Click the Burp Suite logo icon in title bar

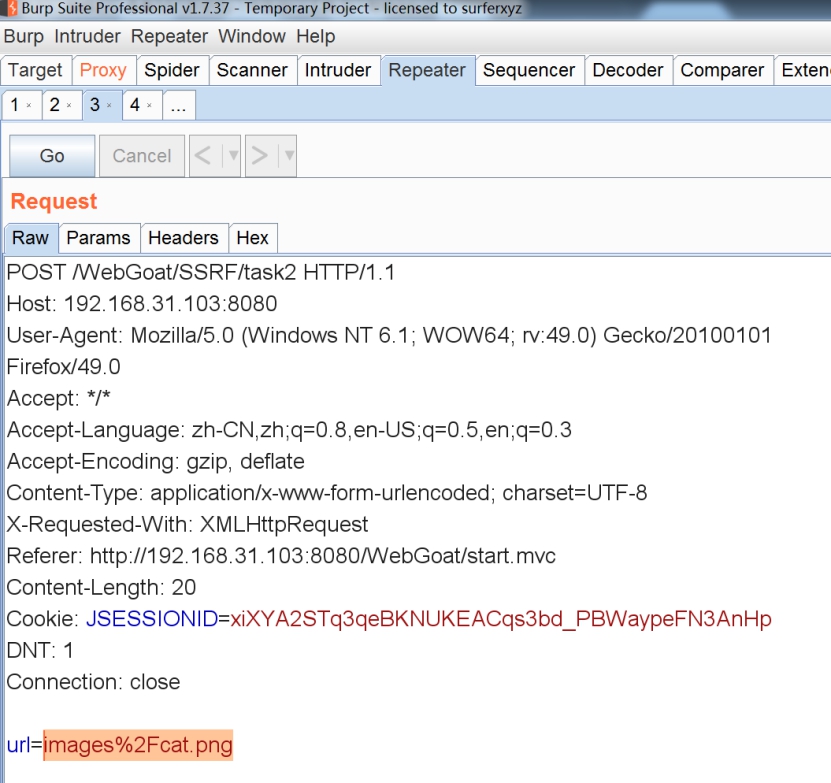pyautogui.click(x=11, y=8)
